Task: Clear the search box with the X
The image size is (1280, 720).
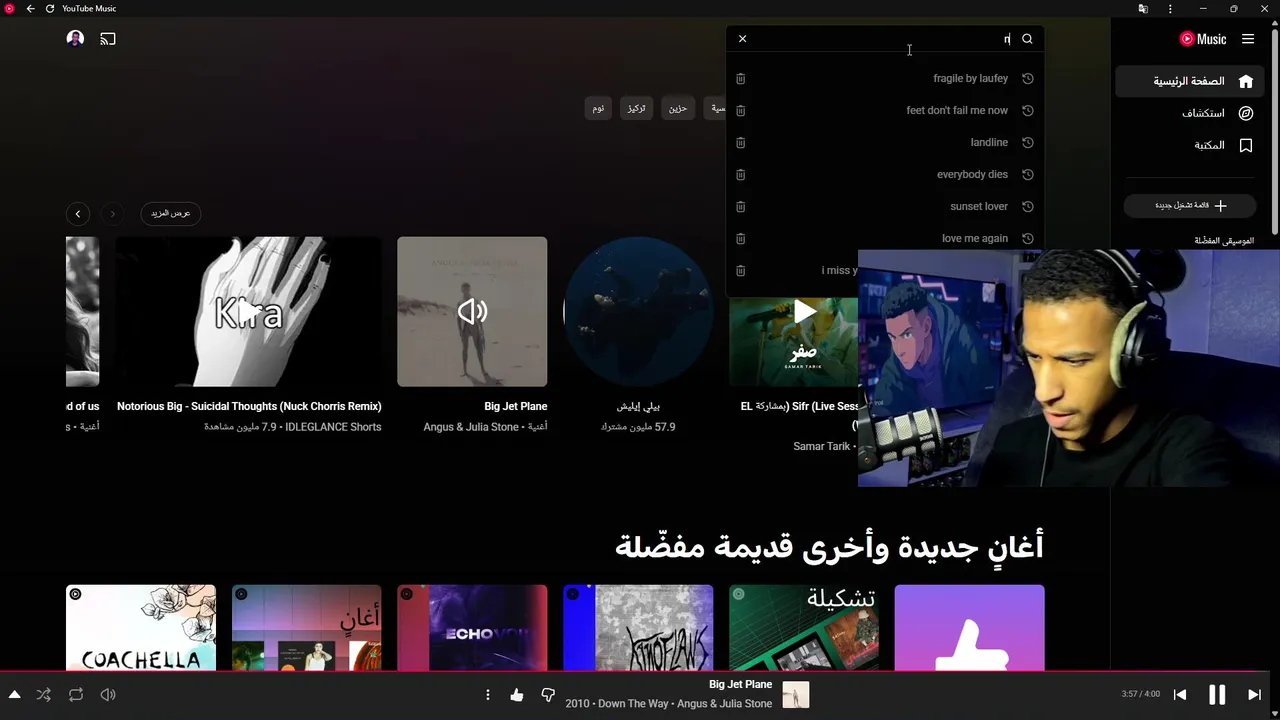Action: coord(742,39)
